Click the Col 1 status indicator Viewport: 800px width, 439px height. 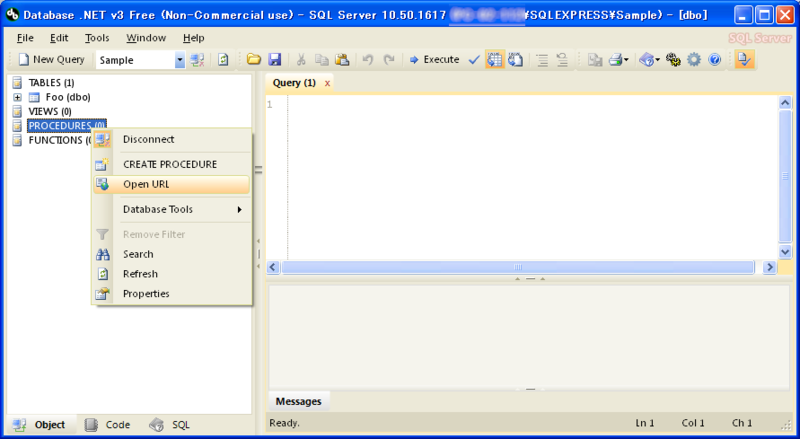(693, 423)
